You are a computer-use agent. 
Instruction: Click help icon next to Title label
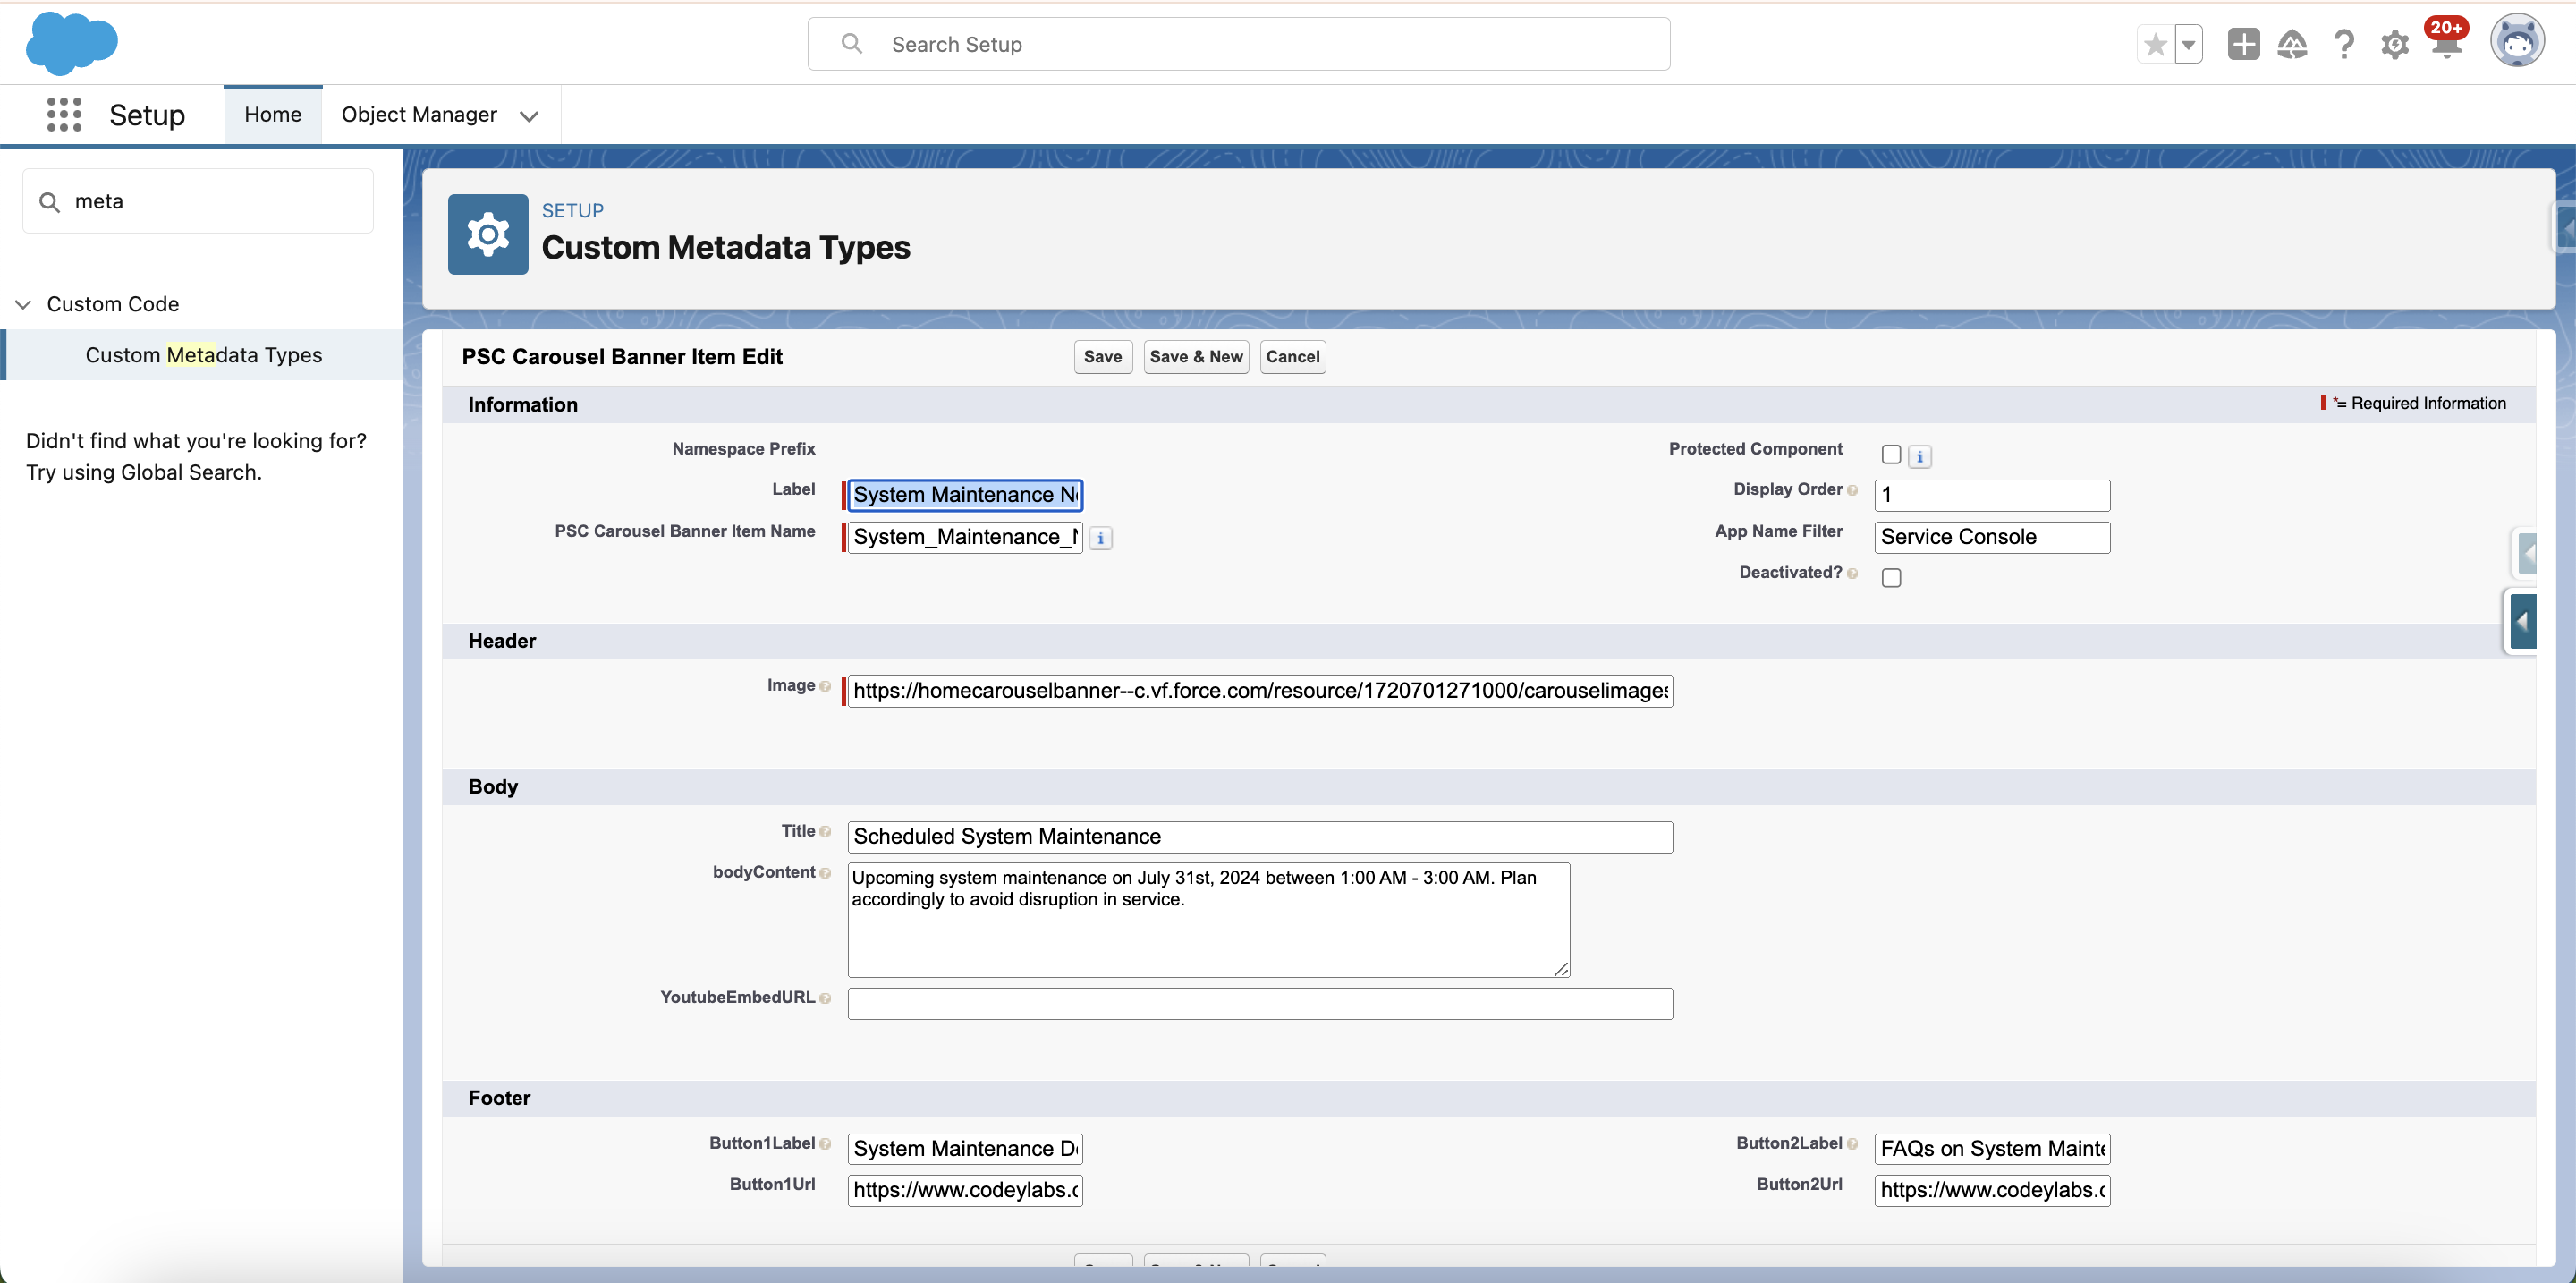pos(825,832)
